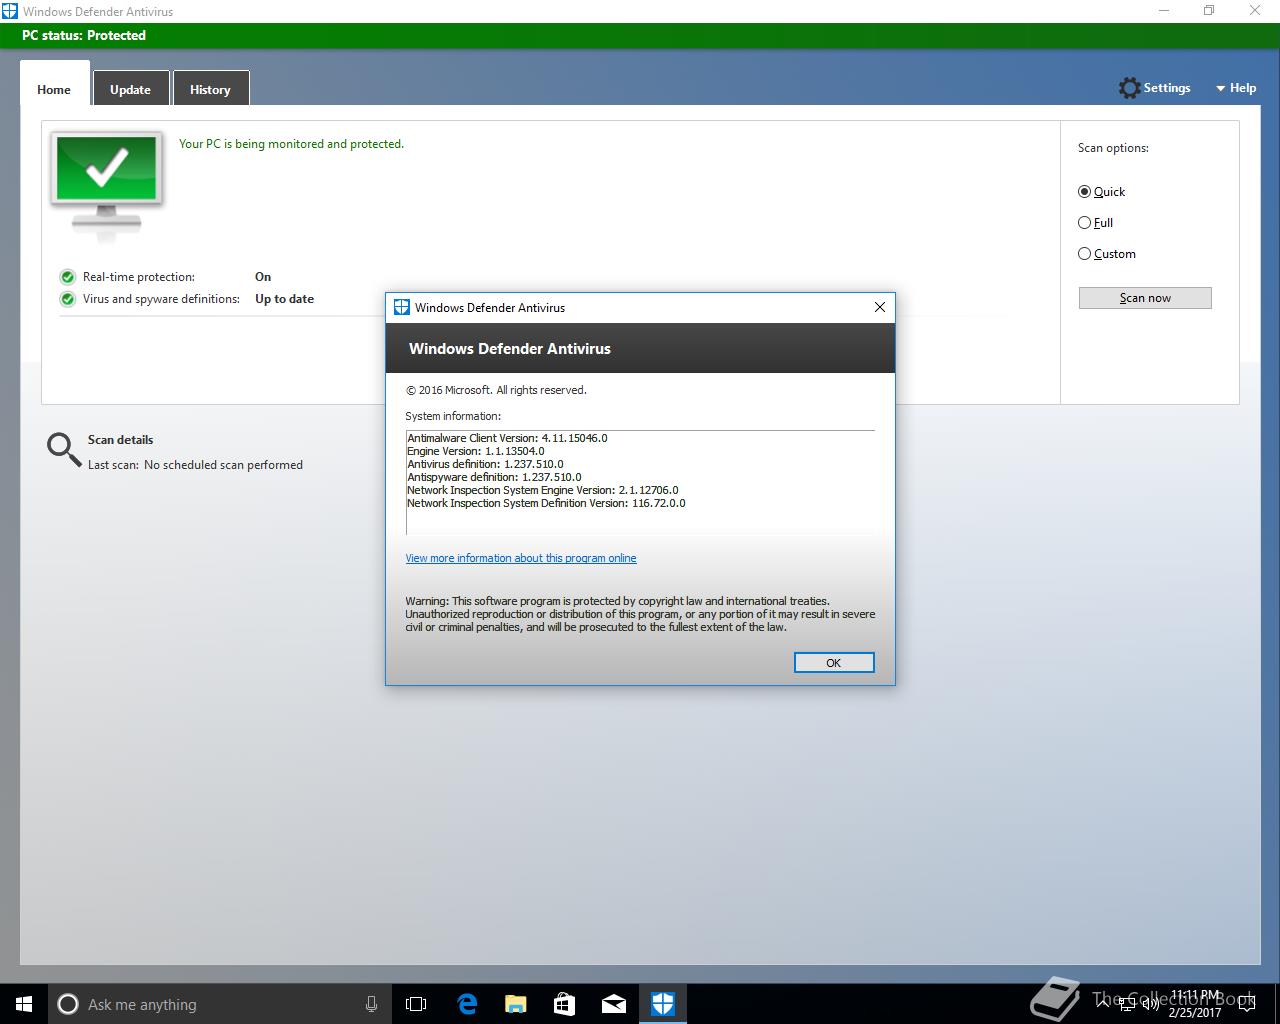Open Task View from the taskbar
Viewport: 1280px width, 1024px height.
416,1004
